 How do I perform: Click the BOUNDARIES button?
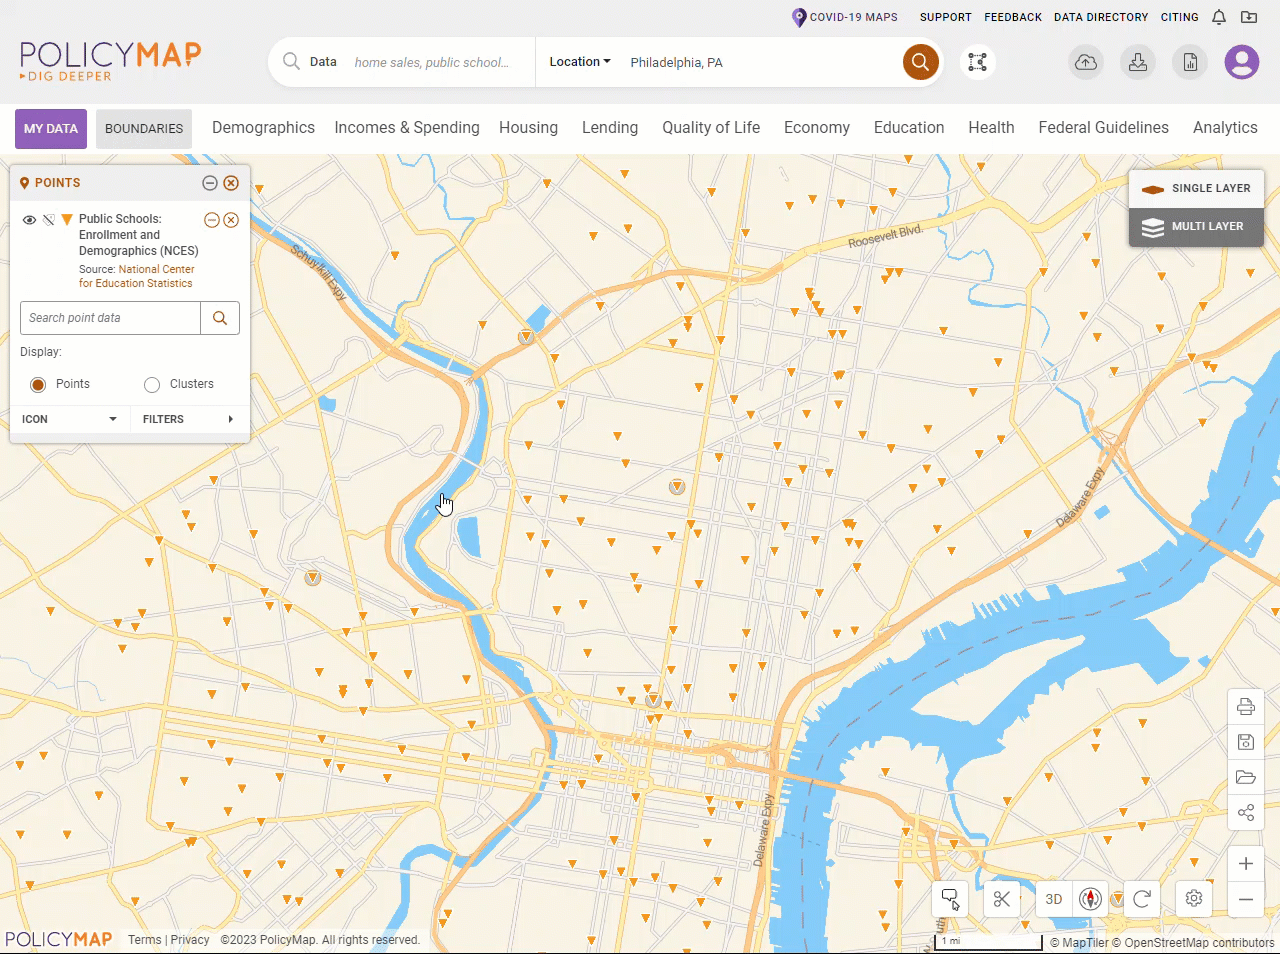(x=144, y=129)
